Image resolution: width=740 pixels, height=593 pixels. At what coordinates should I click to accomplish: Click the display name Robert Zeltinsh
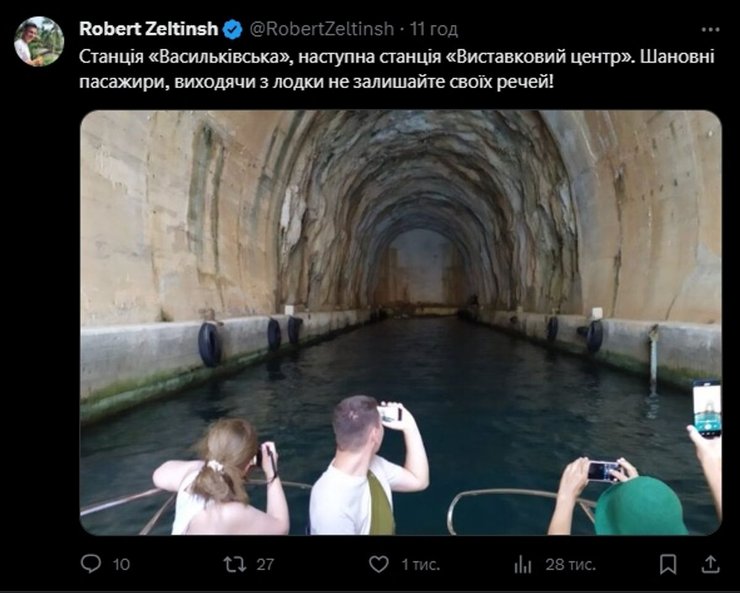click(x=149, y=29)
